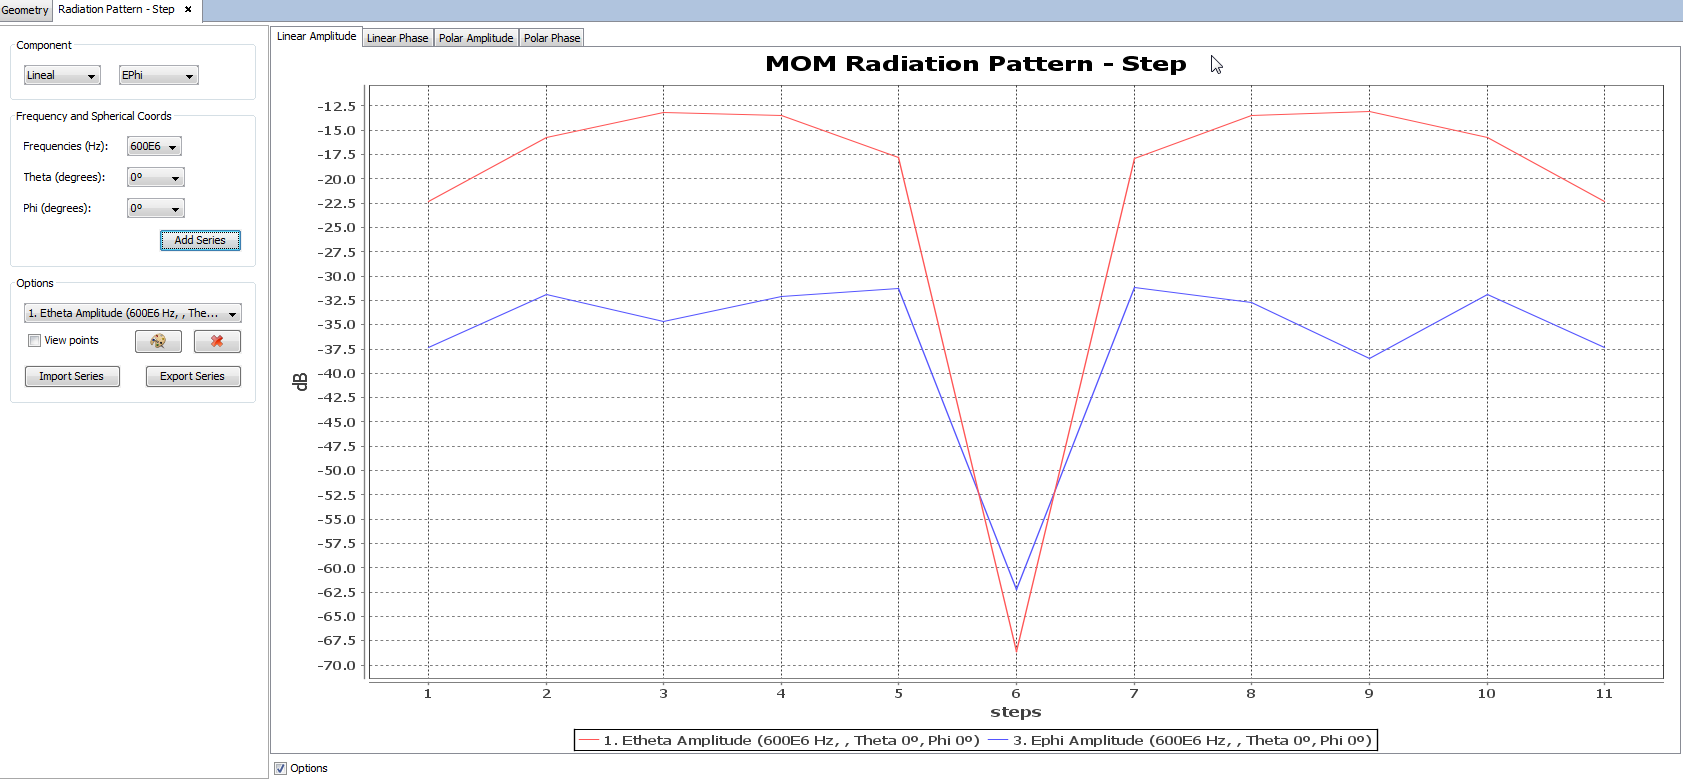The image size is (1683, 781).
Task: Switch to the Linear Phase tab
Action: (x=397, y=38)
